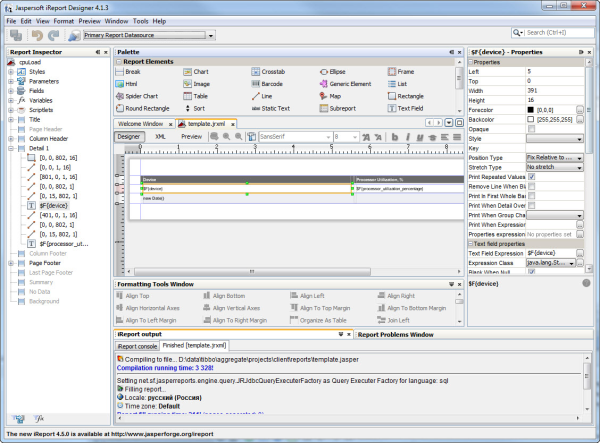Select the Barcode element in Palette
The width and height of the screenshot is (600, 443).
click(x=267, y=84)
